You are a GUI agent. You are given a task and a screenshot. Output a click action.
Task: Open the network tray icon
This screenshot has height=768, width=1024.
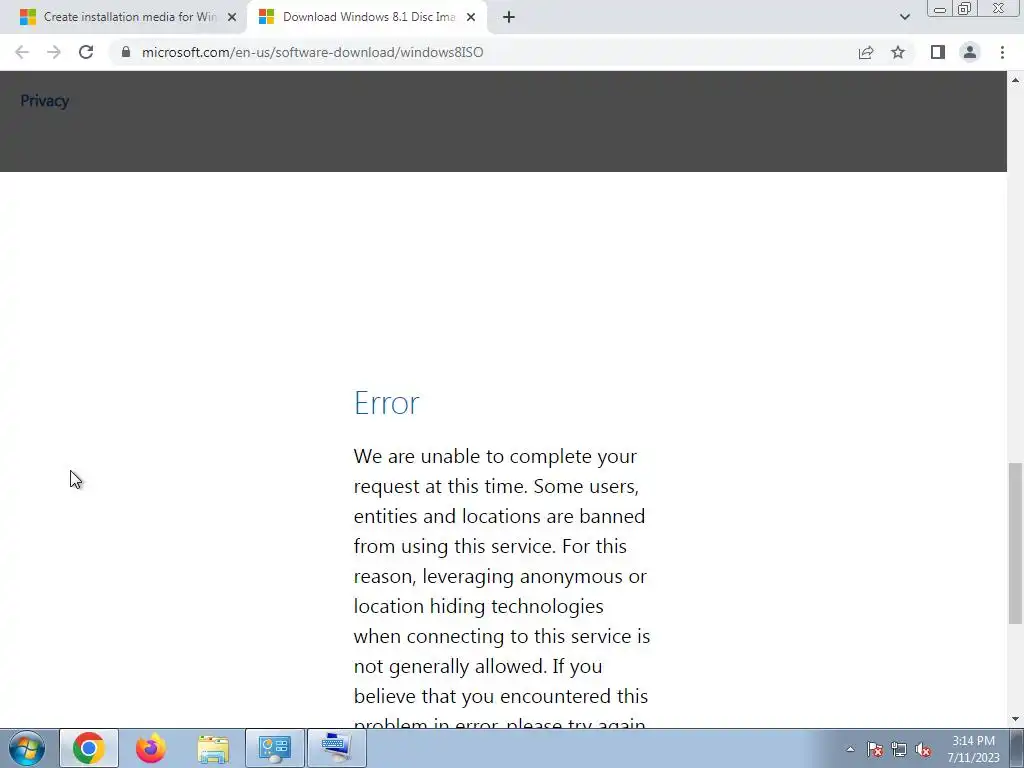tap(899, 750)
